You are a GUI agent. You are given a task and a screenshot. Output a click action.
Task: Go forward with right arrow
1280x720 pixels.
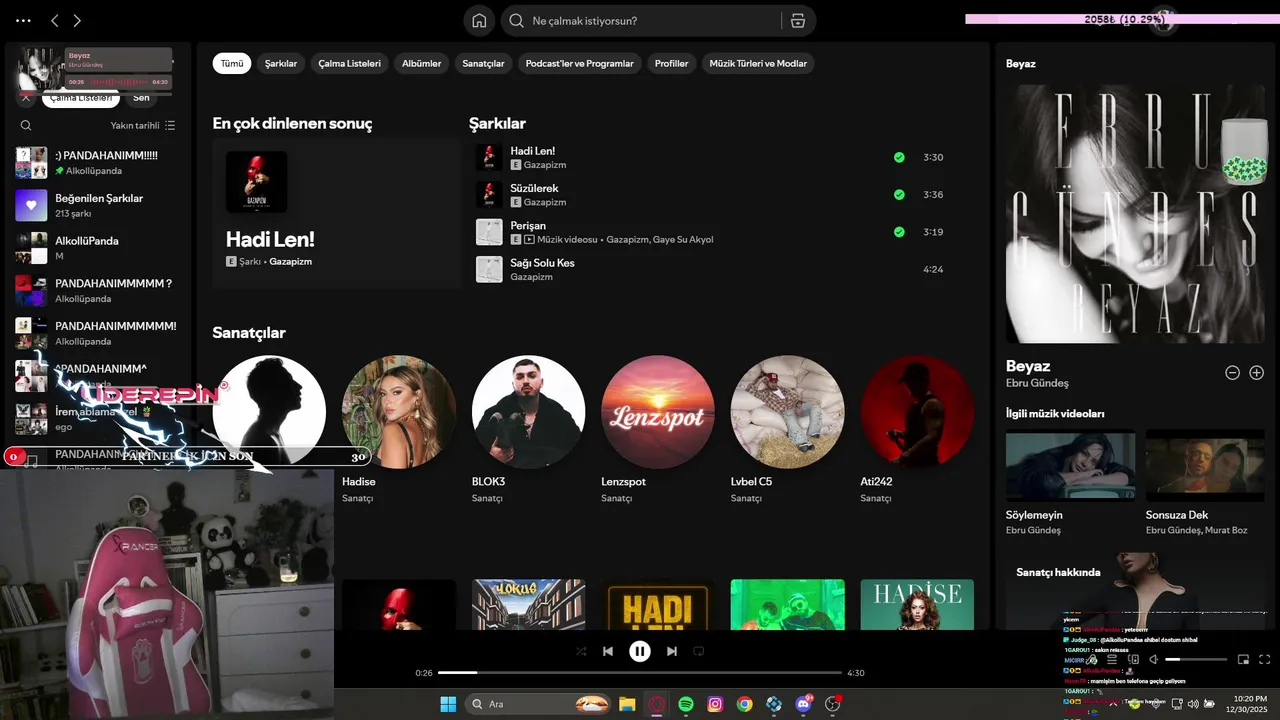[77, 21]
